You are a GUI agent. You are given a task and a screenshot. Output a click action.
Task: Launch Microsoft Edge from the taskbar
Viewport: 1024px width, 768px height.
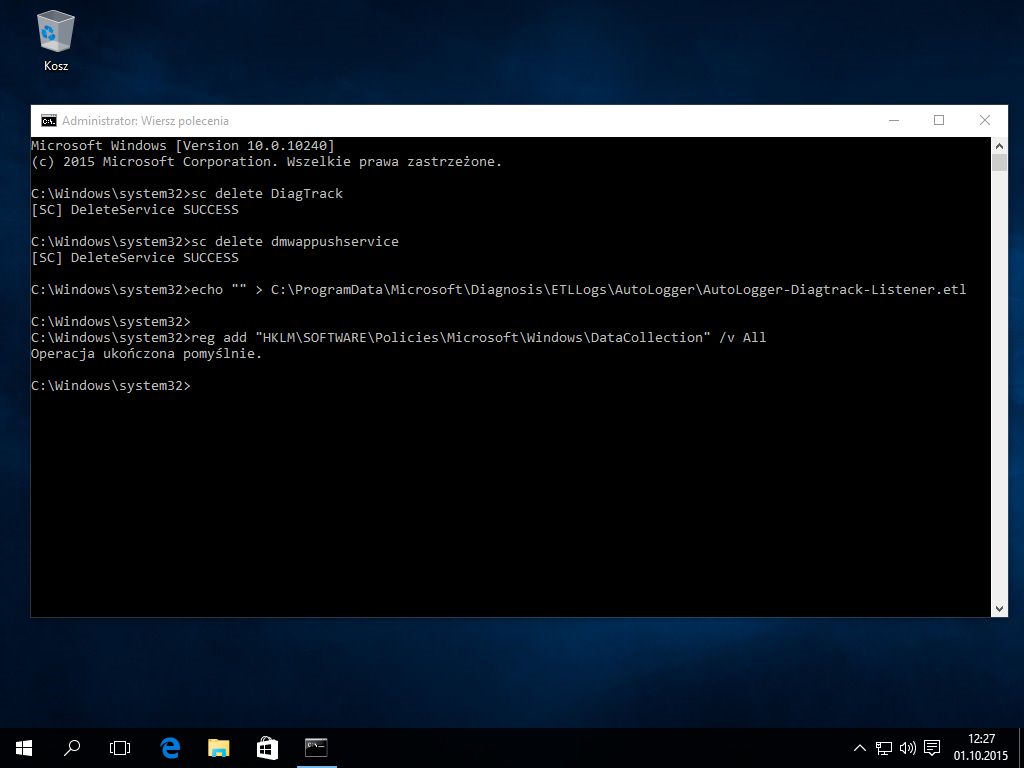[x=170, y=748]
